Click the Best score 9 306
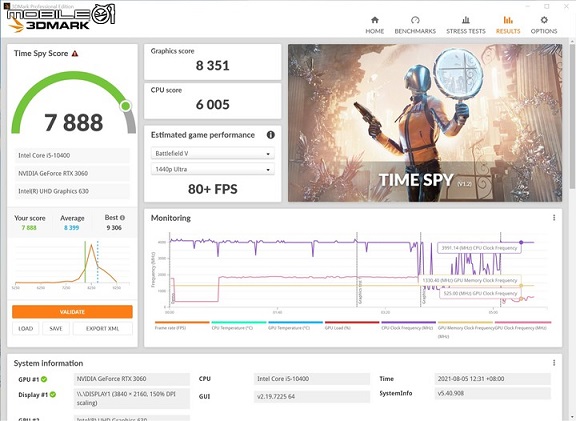 [114, 228]
